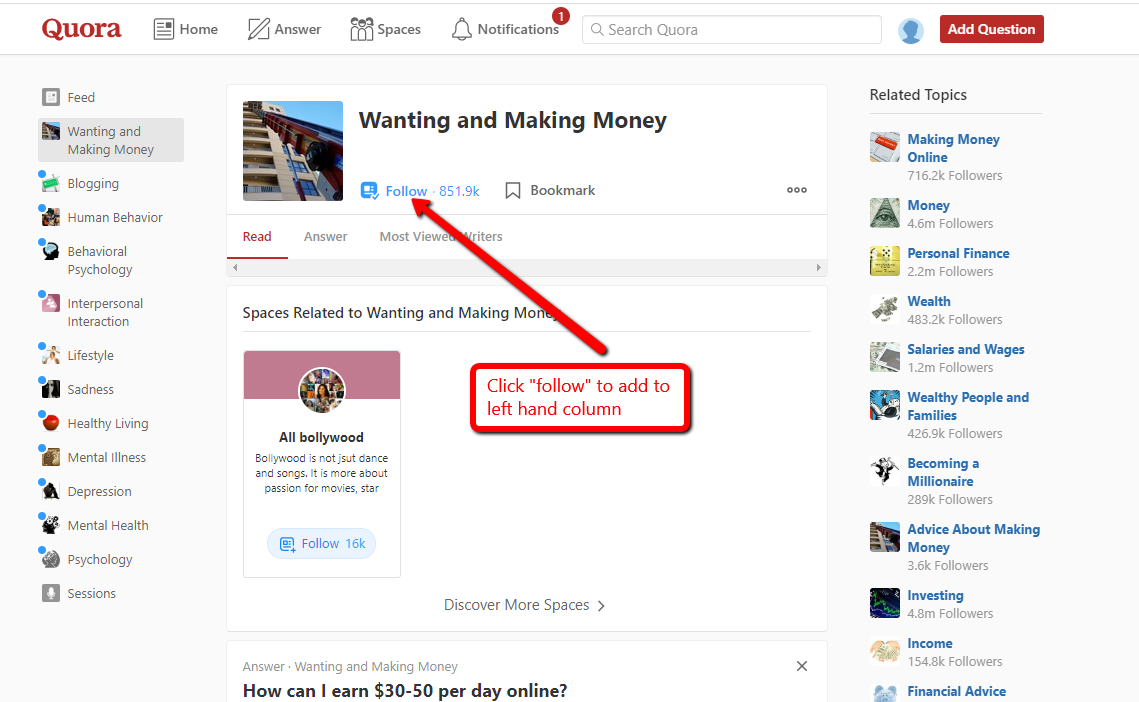Open Advice About Making Money topic

(973, 538)
